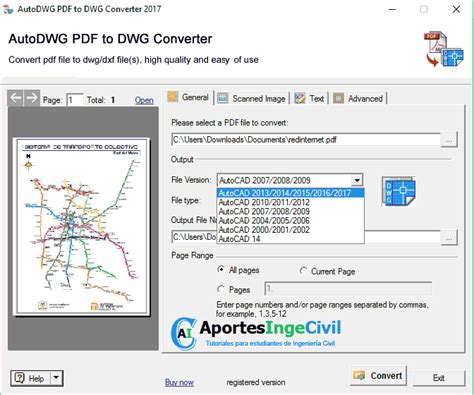Image resolution: width=474 pixels, height=395 pixels.
Task: Click the PDF to DWG logo icon
Action: tap(444, 49)
